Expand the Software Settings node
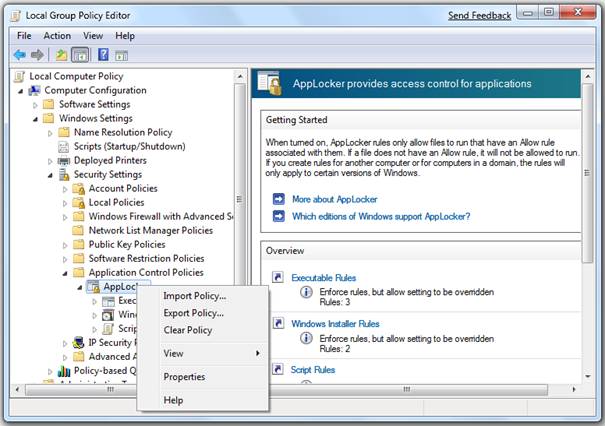The image size is (605, 426). click(35, 105)
